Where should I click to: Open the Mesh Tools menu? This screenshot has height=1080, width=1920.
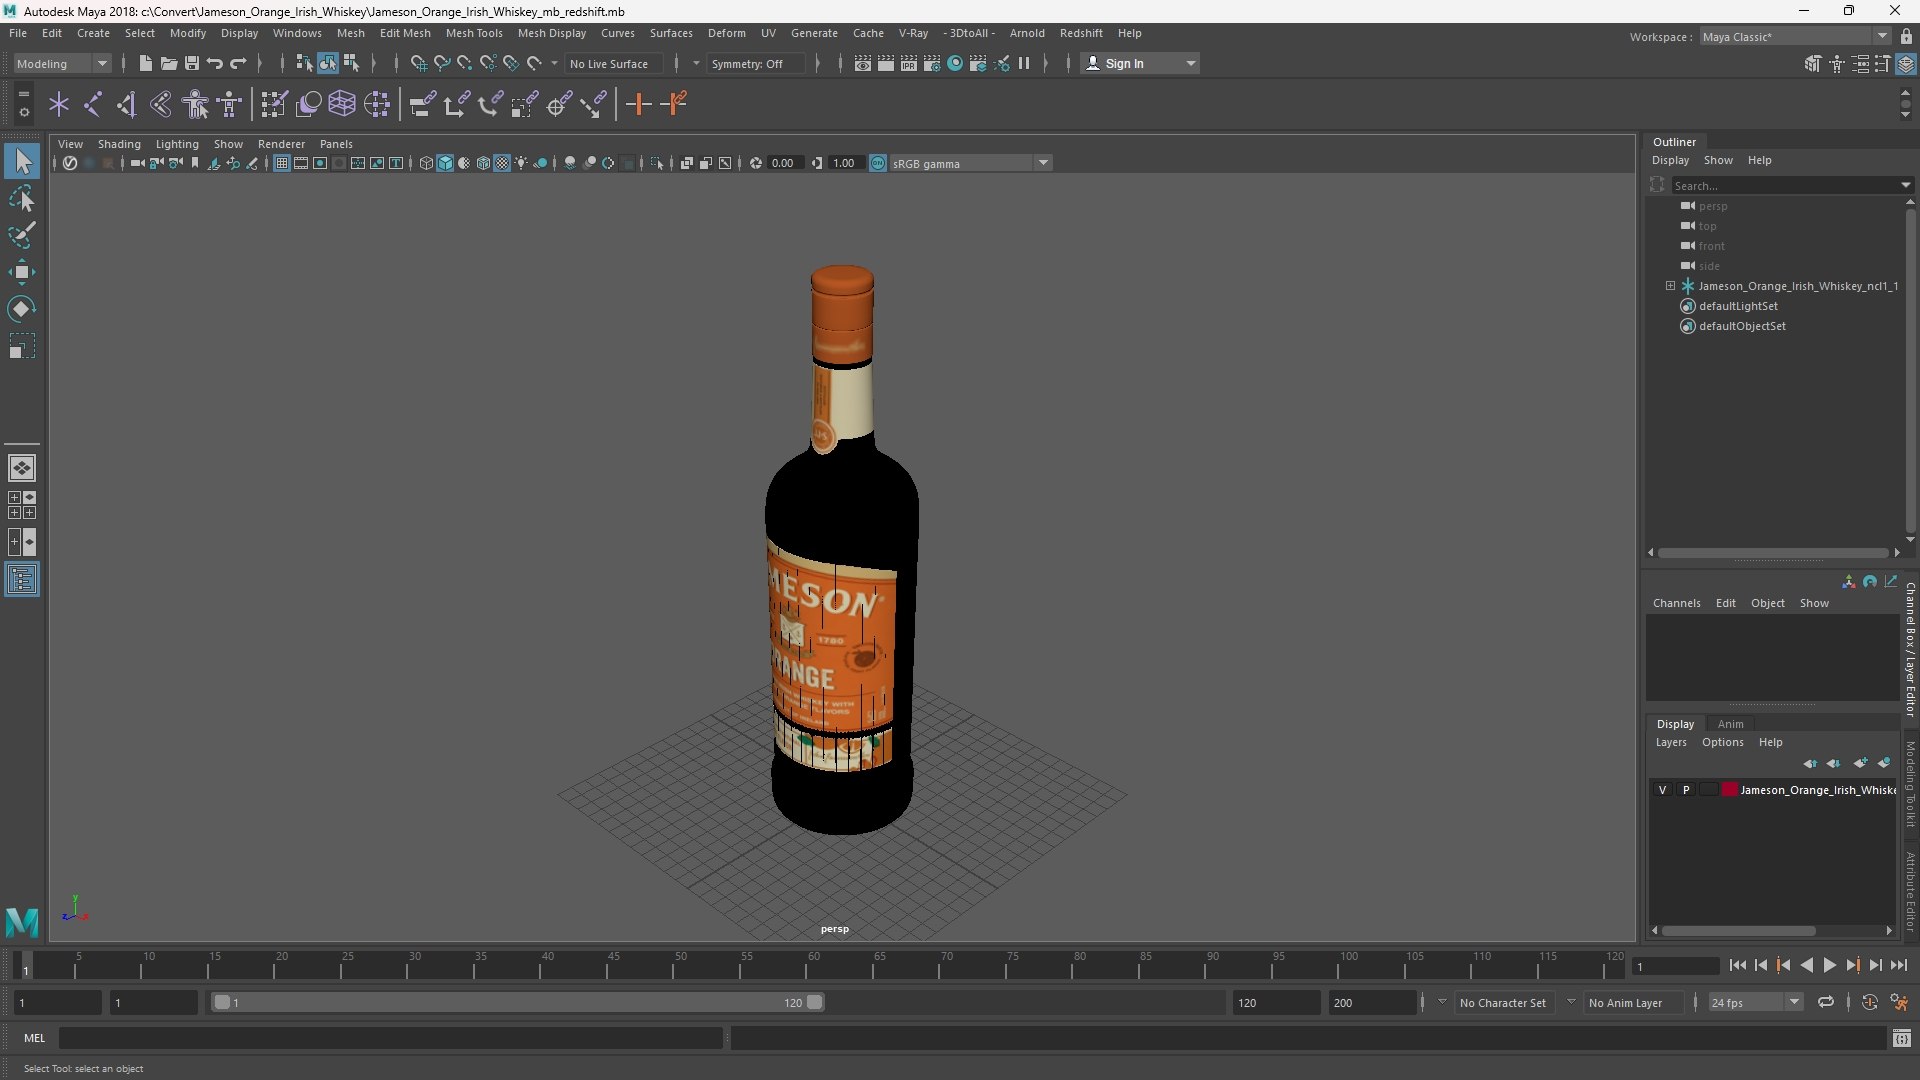point(474,33)
